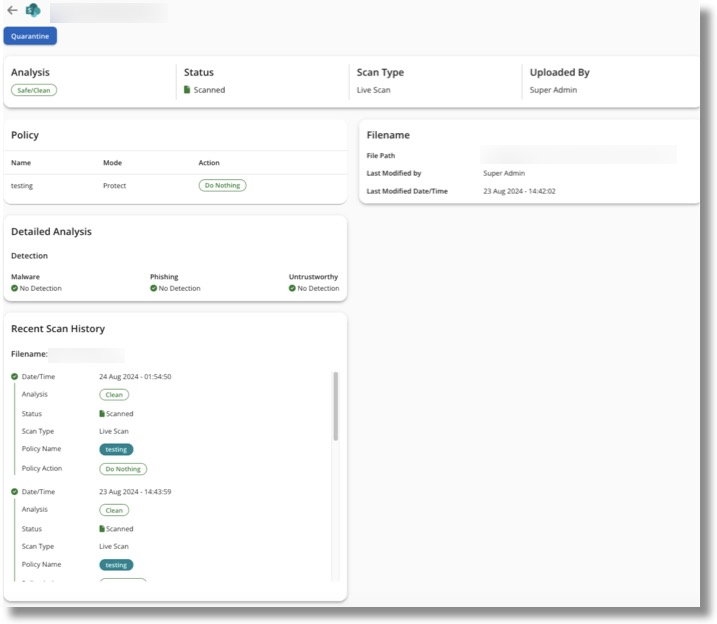Click the app logo beside back arrow

(x=31, y=11)
